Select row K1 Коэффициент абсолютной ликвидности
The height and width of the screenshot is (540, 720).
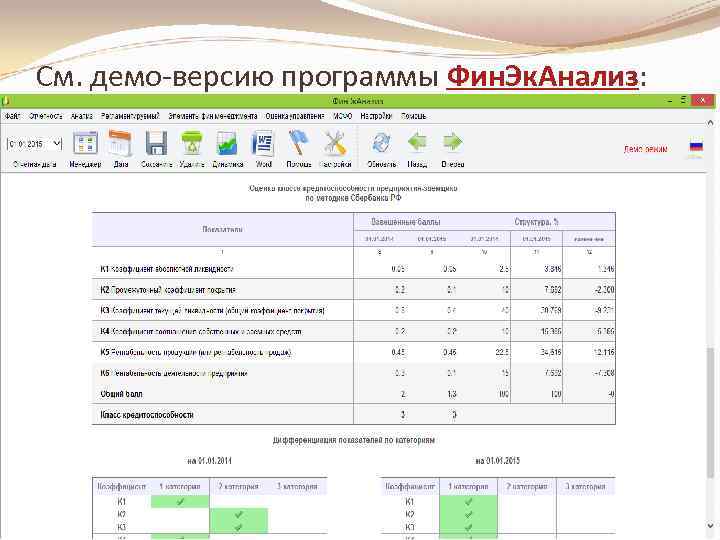click(354, 269)
